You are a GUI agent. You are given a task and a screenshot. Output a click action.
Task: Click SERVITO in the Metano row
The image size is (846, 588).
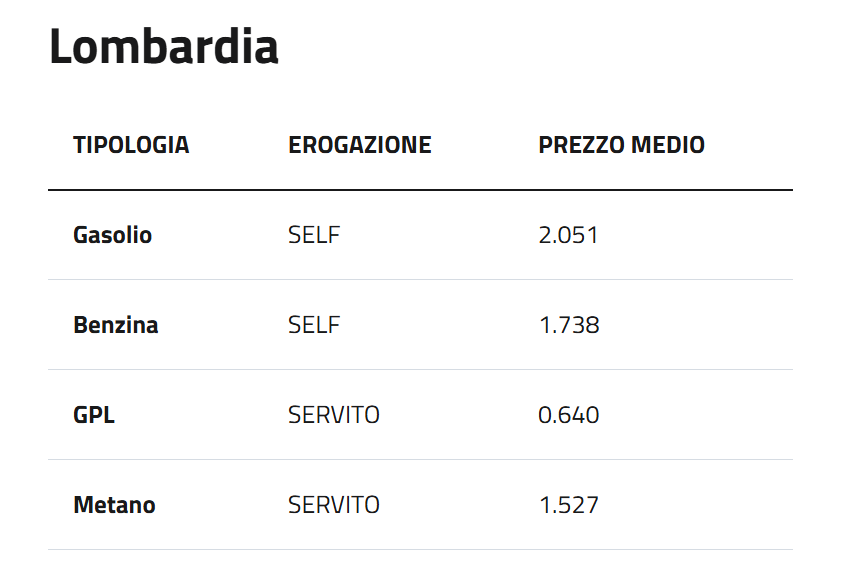333,505
